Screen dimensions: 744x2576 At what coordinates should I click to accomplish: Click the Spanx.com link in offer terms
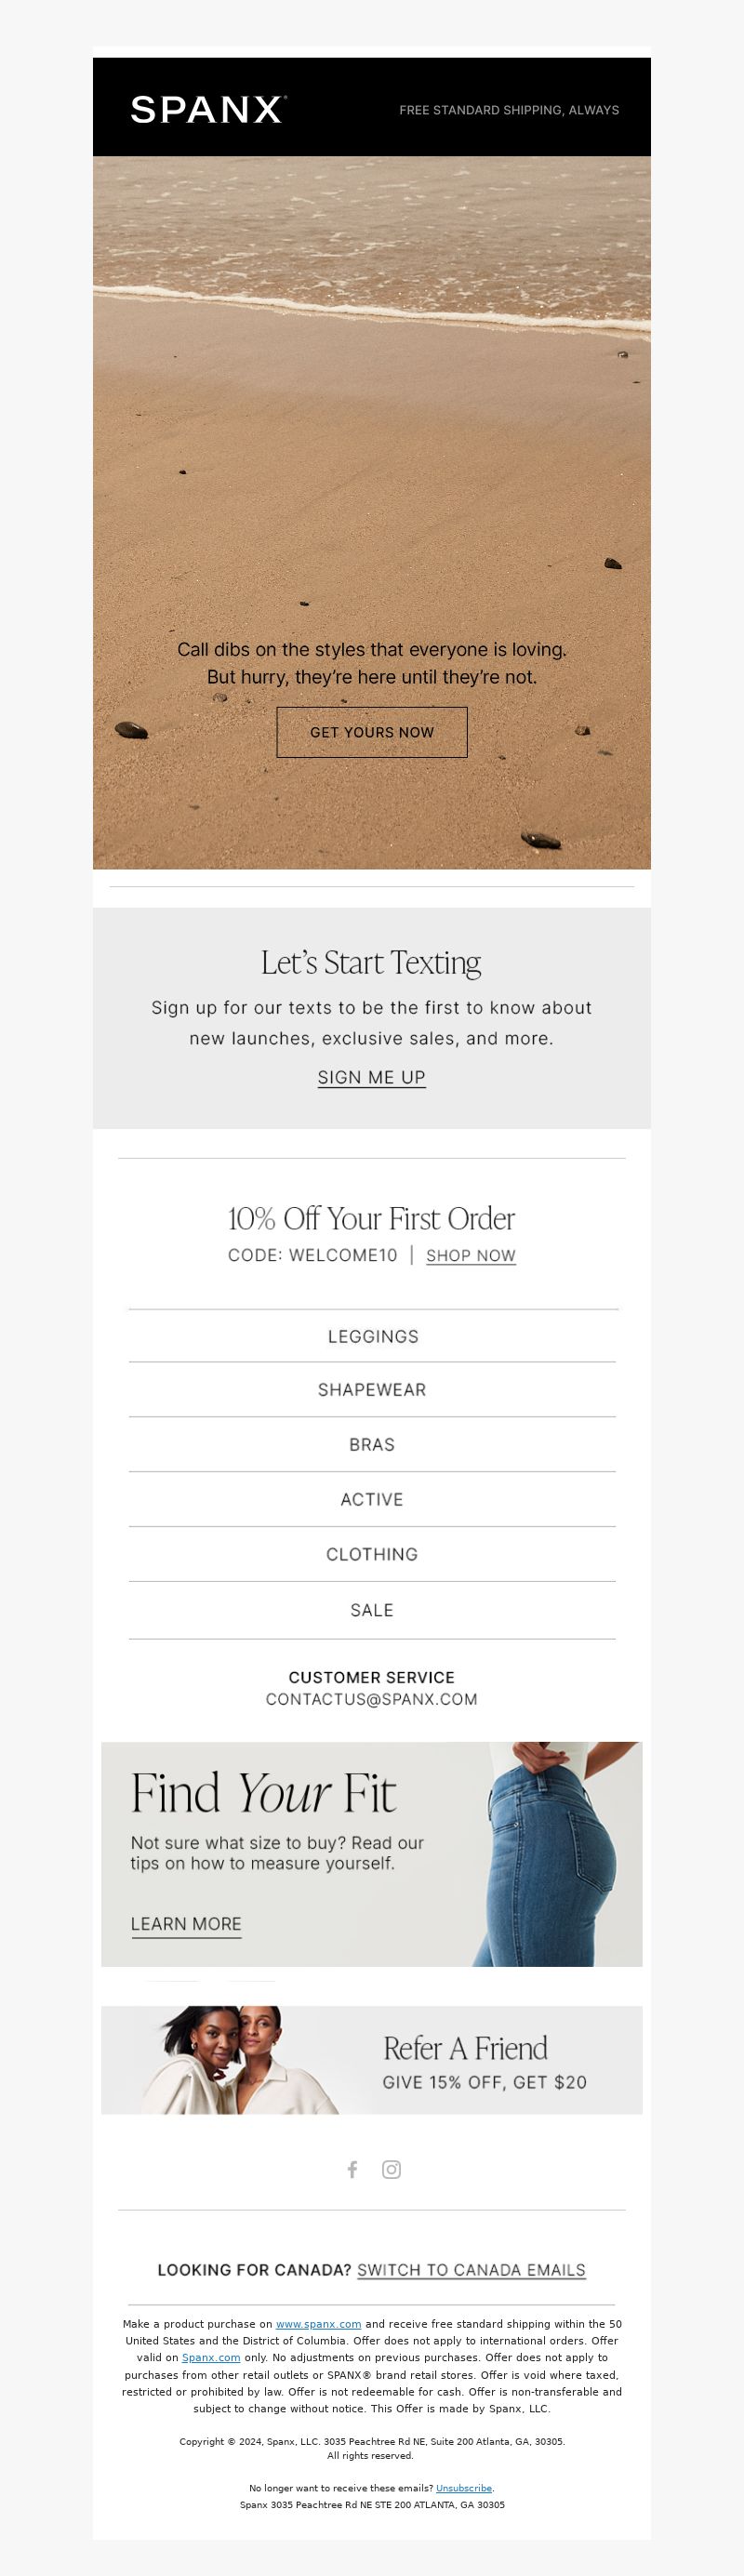coord(211,2357)
